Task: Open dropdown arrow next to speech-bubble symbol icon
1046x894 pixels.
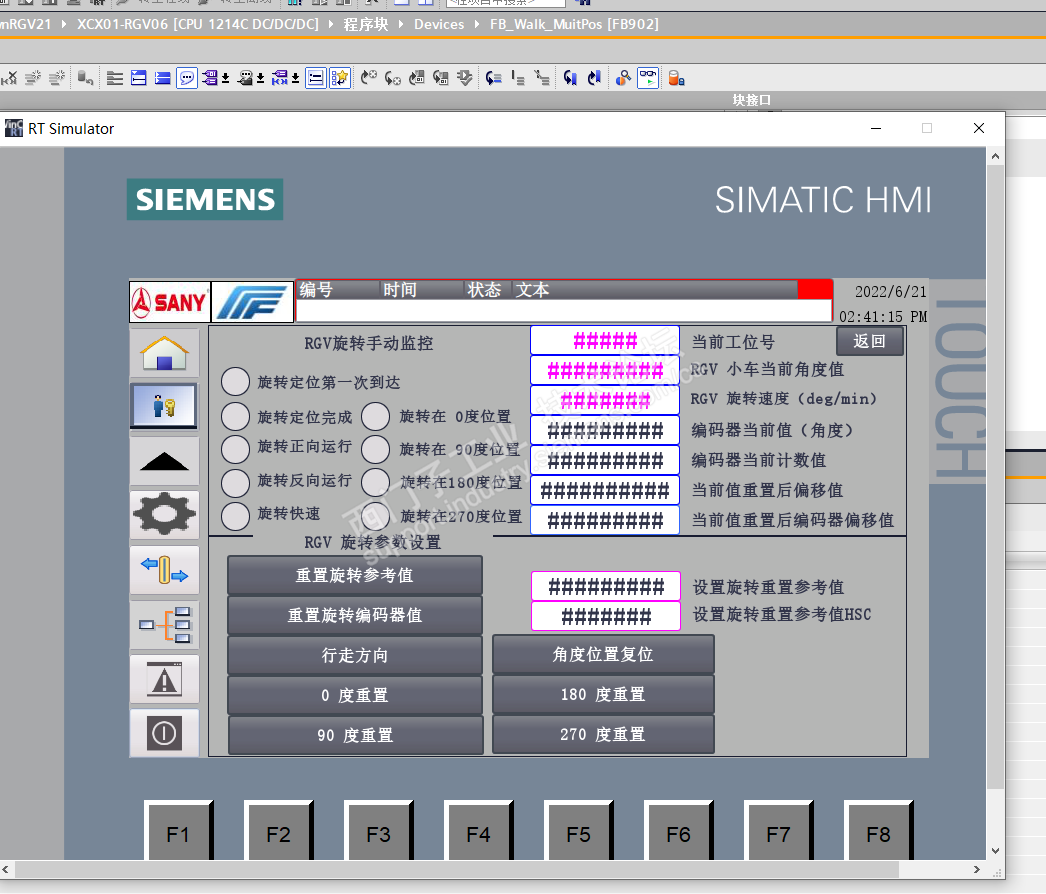Action: coord(261,79)
